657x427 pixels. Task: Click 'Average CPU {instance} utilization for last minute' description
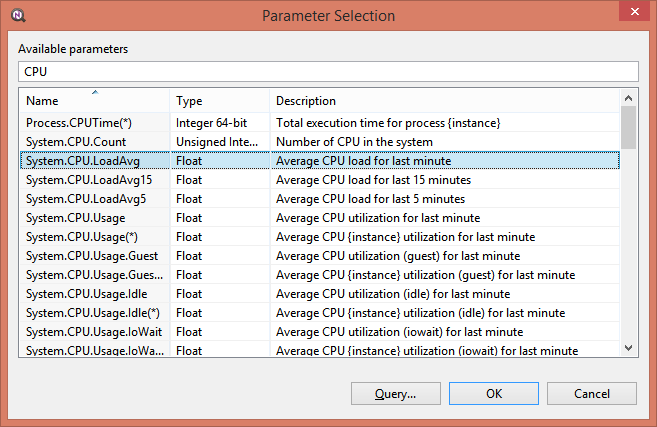[x=406, y=237]
